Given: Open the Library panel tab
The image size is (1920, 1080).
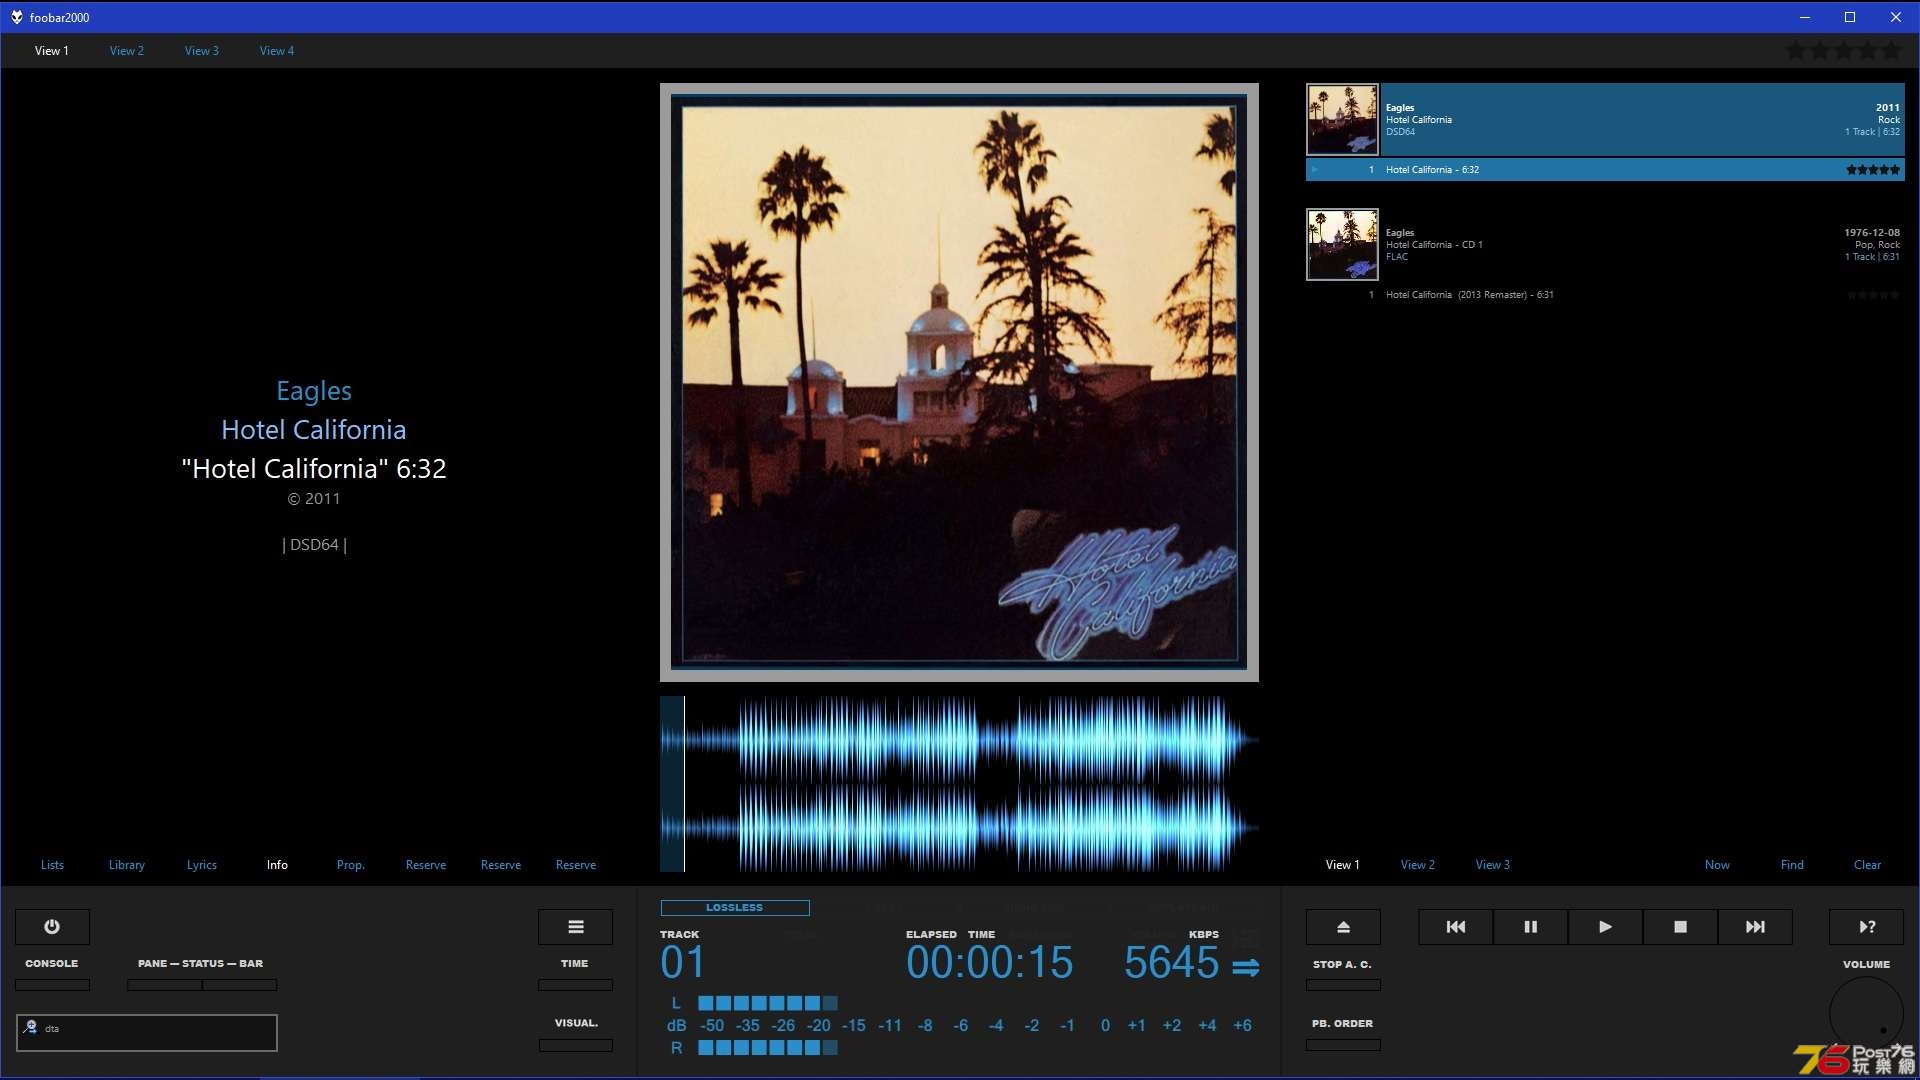Looking at the screenshot, I should pyautogui.click(x=127, y=865).
